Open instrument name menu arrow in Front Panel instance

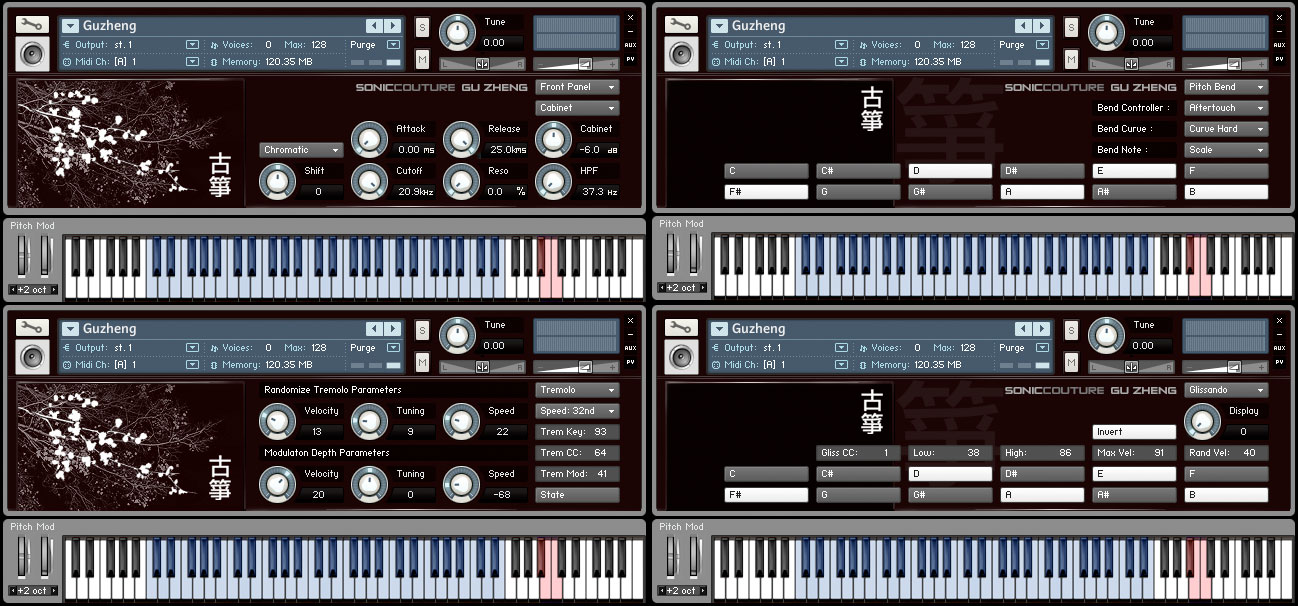pos(70,26)
